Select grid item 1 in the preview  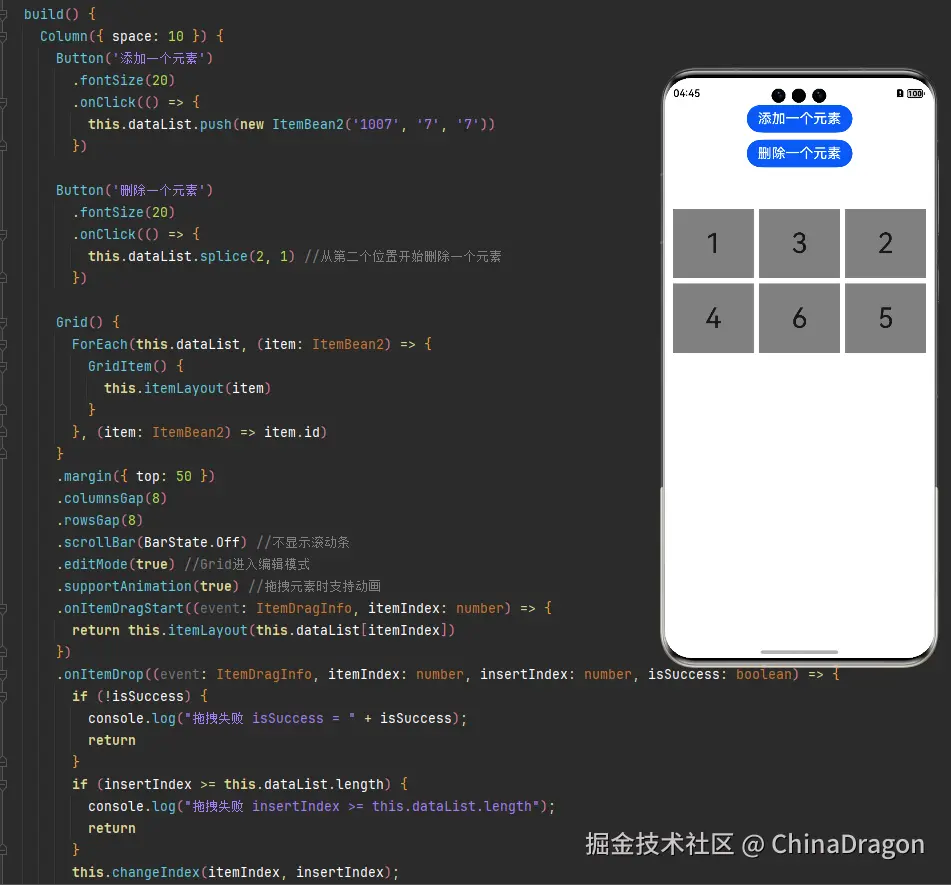click(713, 243)
